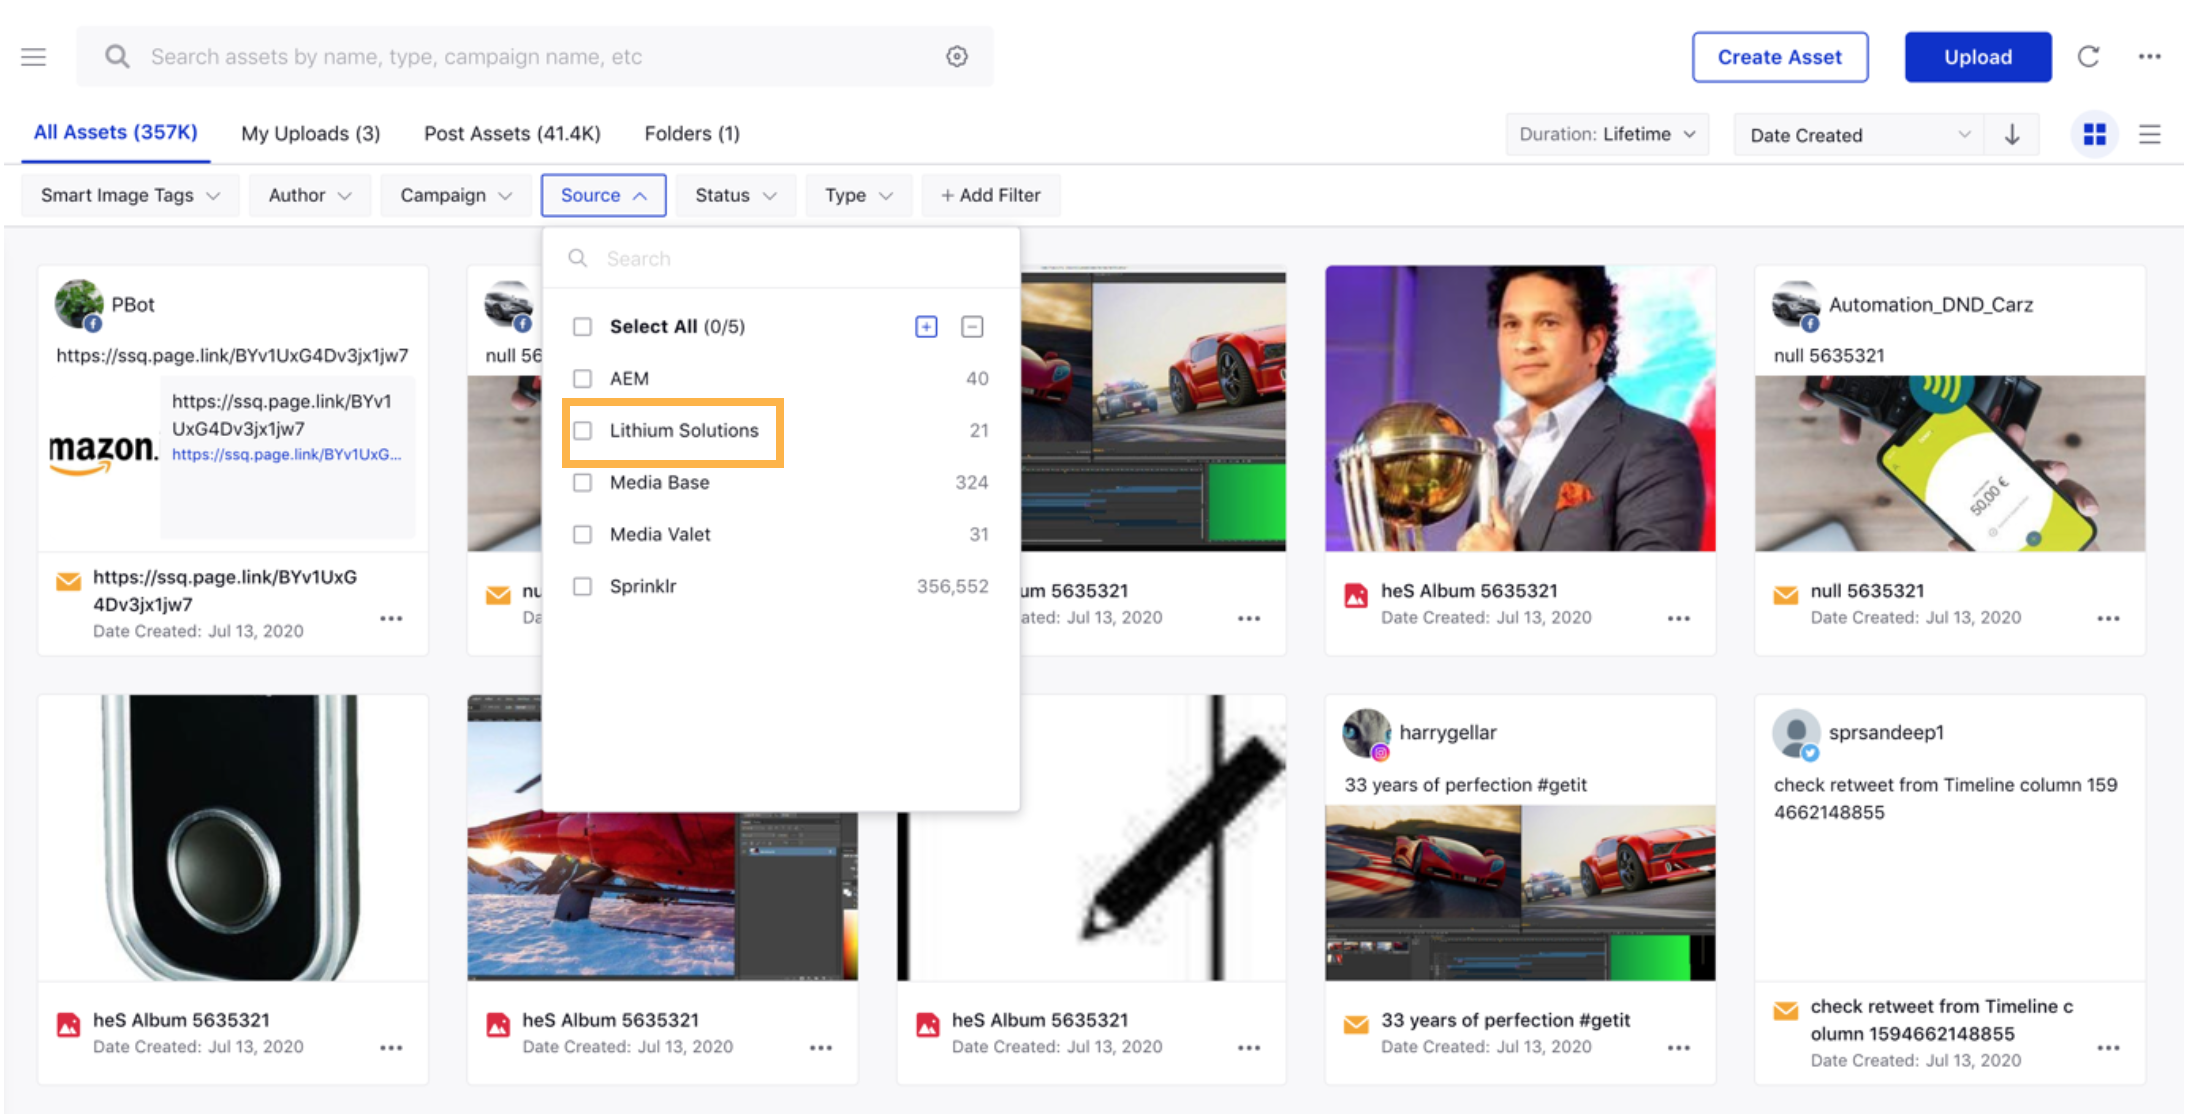Click Add Filter option
Viewport: 2190px width, 1118px height.
point(991,194)
